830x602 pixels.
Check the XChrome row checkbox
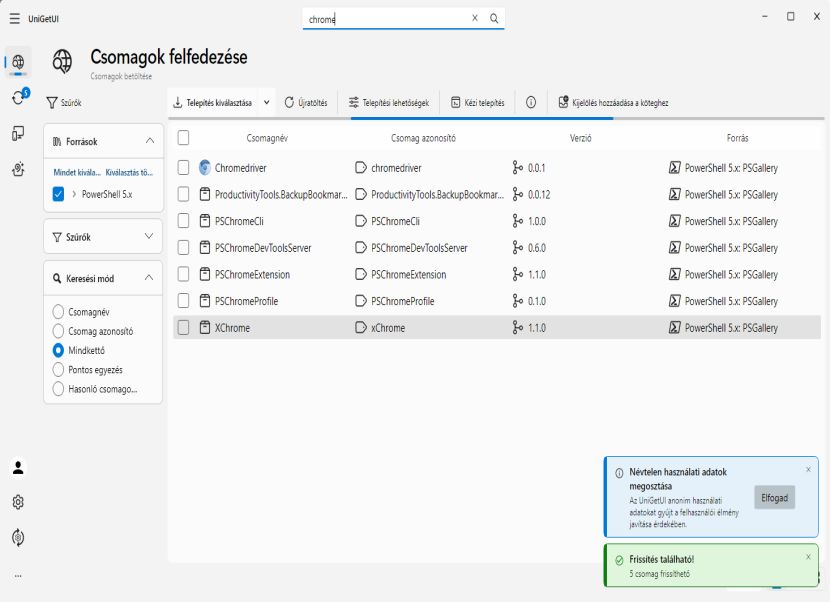183,328
